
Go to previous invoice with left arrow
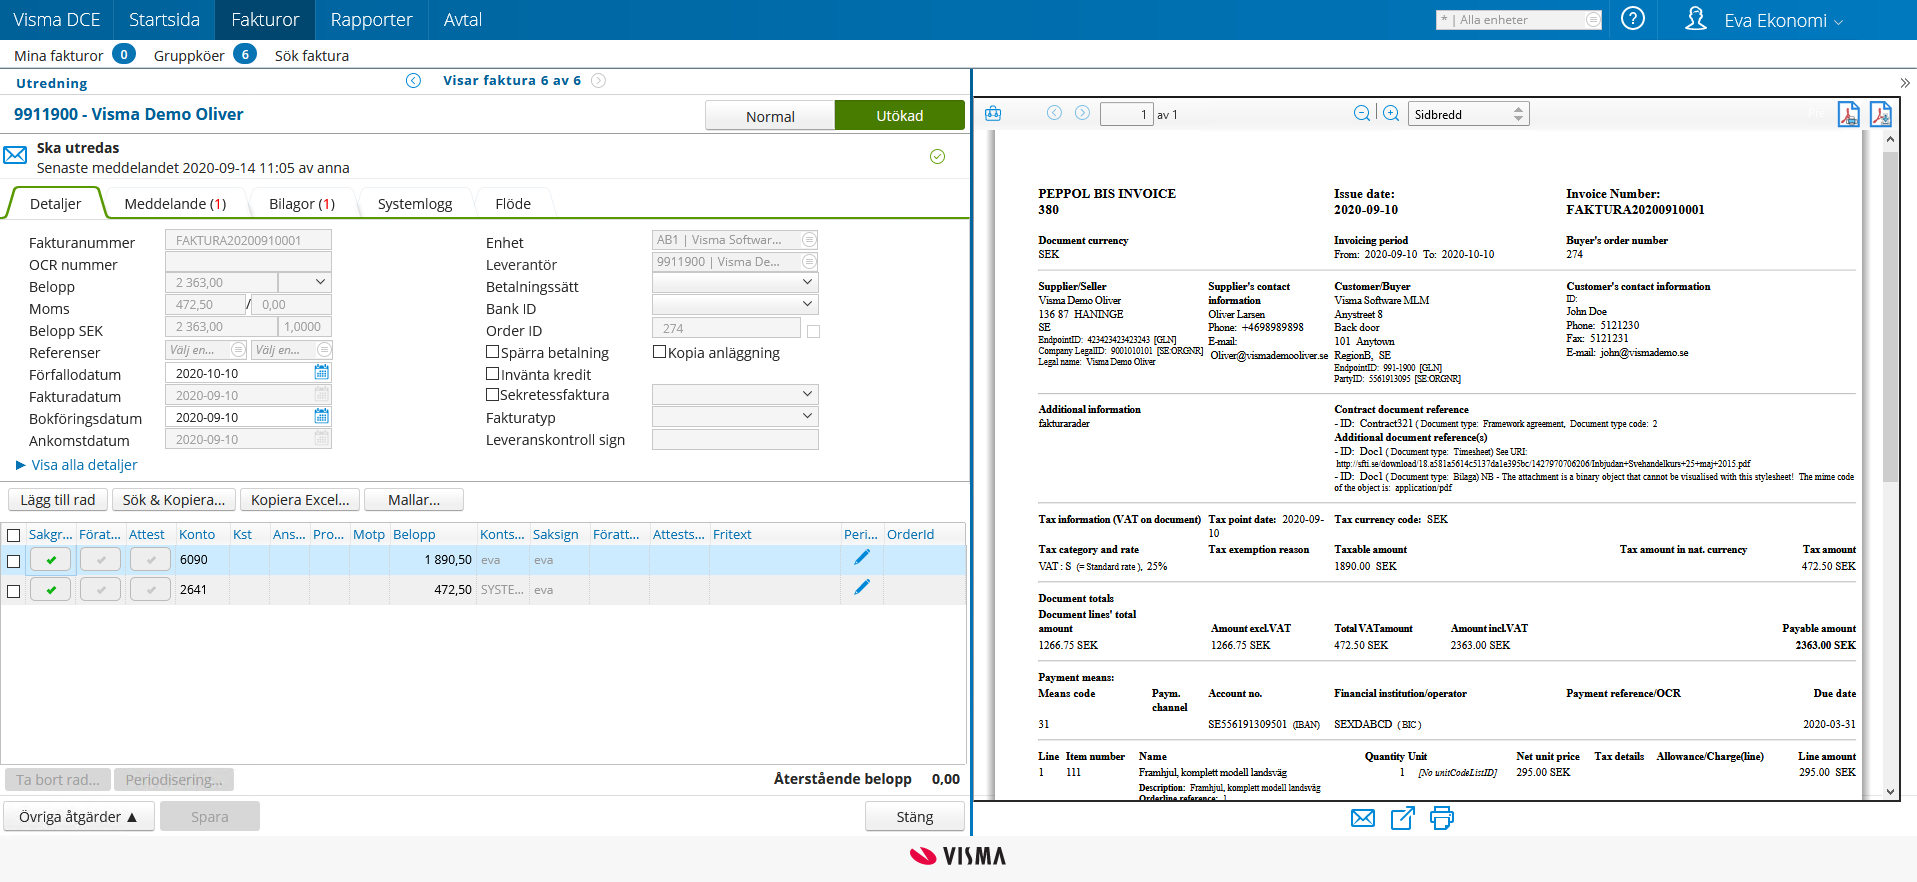tap(413, 81)
